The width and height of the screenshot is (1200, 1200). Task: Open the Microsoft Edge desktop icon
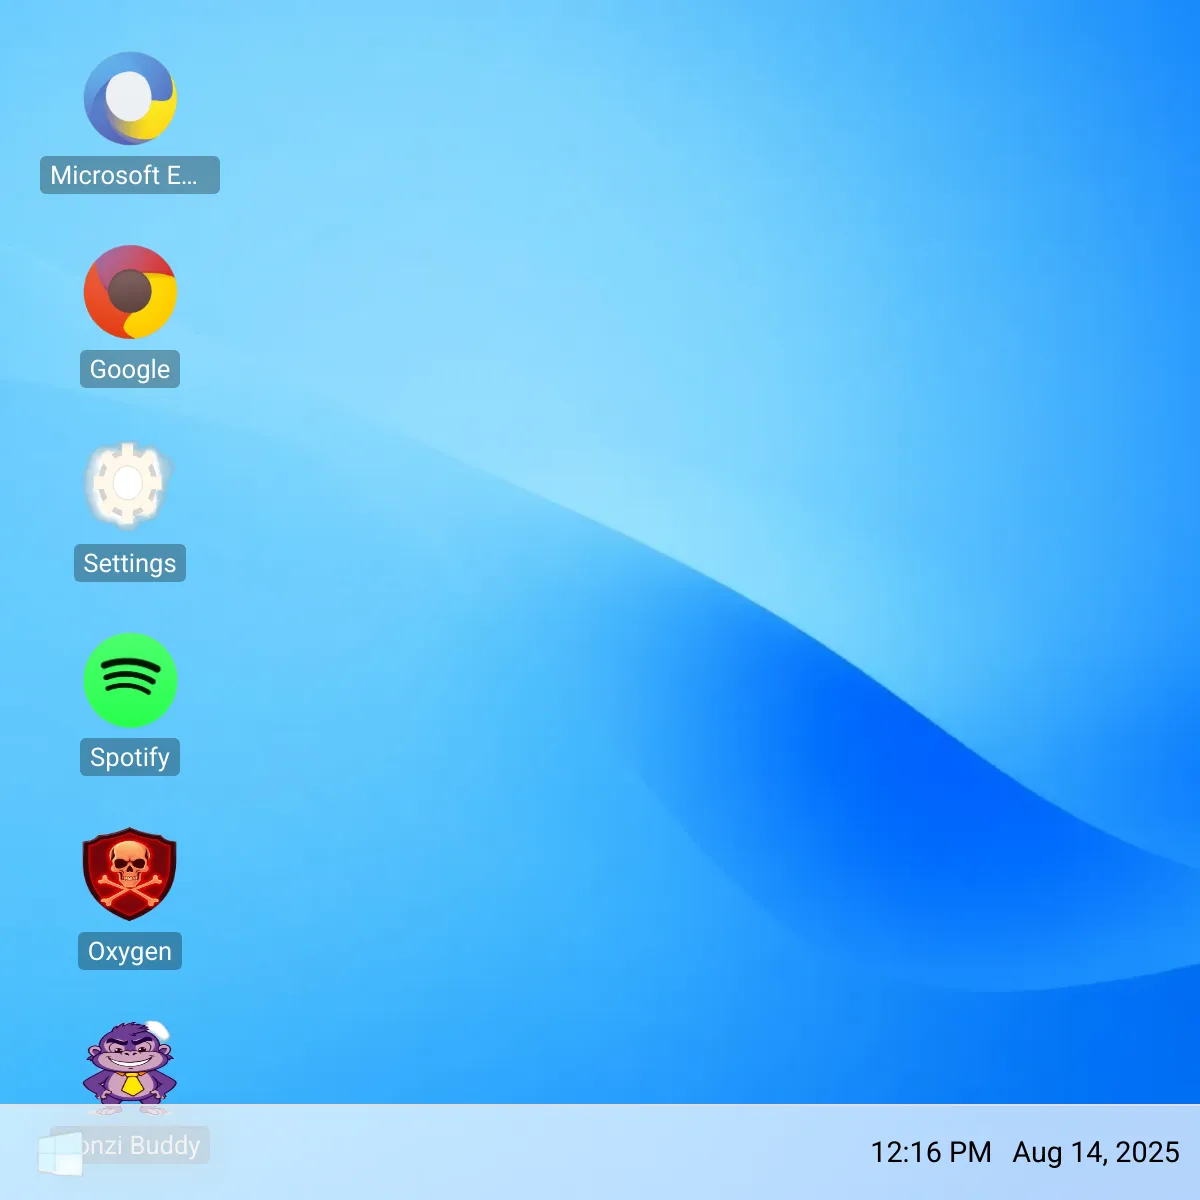tap(130, 98)
